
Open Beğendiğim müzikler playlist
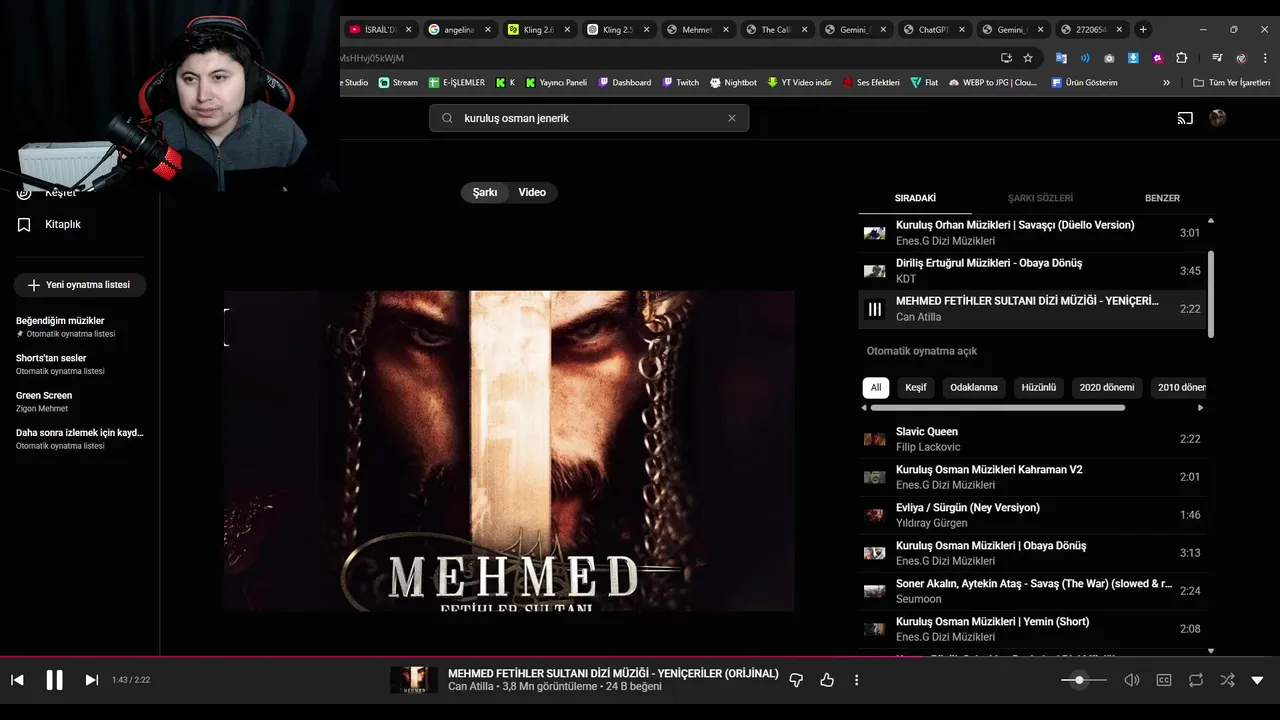(80, 327)
